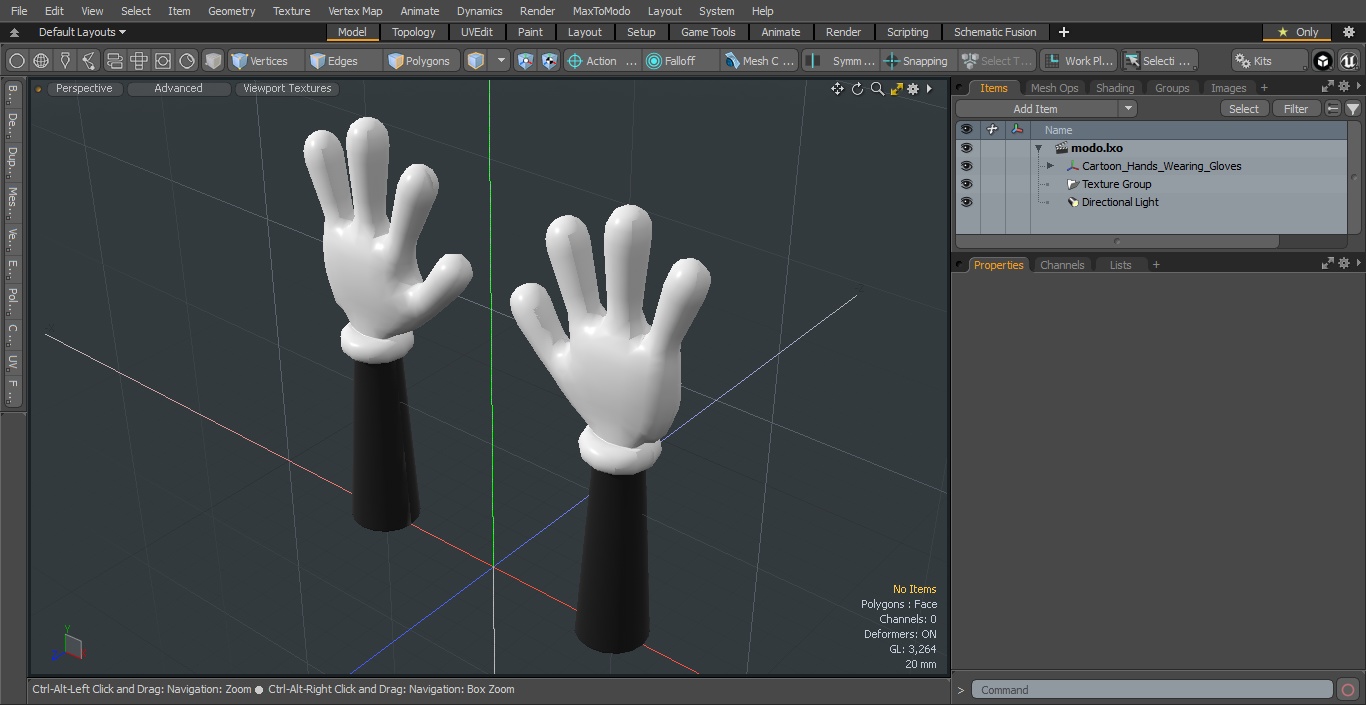Choose the curve path tool icon
1366x705 pixels.
tap(89, 61)
